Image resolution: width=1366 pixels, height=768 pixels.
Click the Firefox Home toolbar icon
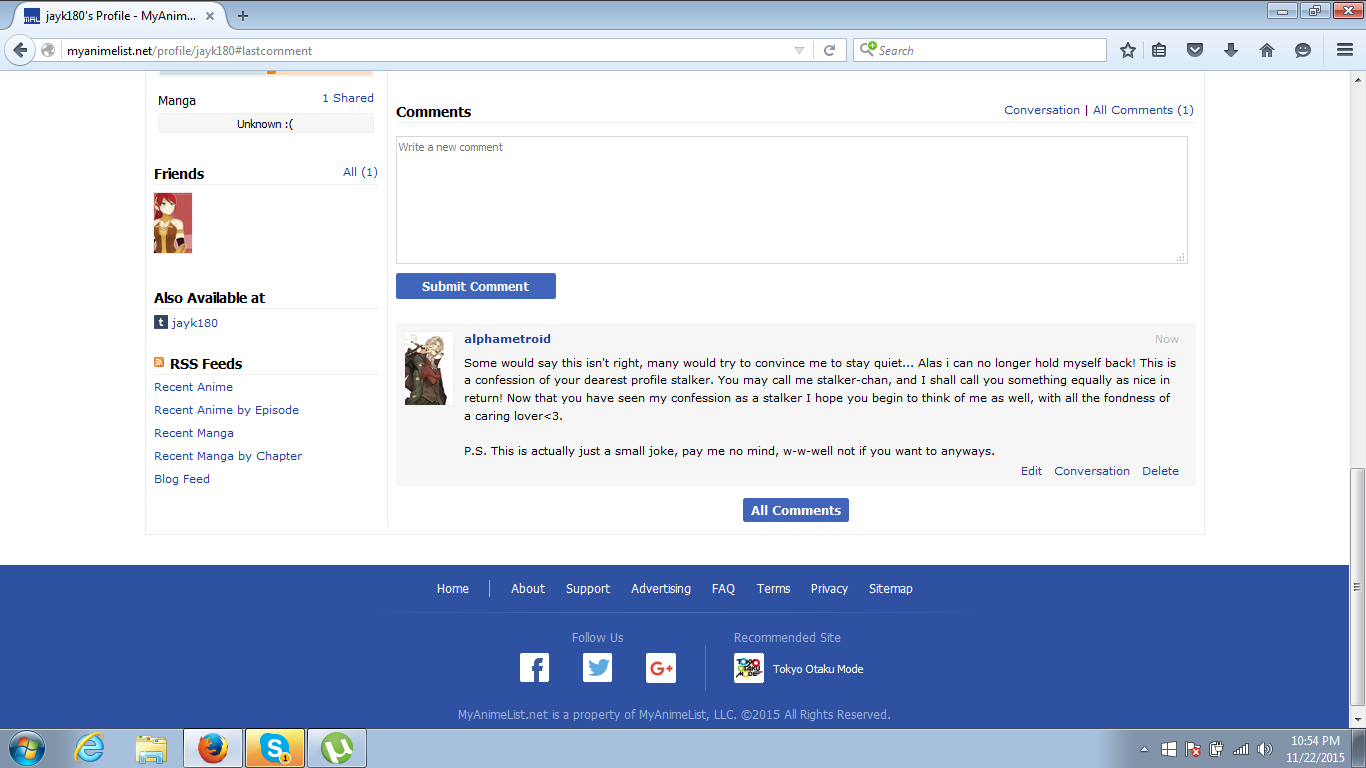click(x=1266, y=50)
